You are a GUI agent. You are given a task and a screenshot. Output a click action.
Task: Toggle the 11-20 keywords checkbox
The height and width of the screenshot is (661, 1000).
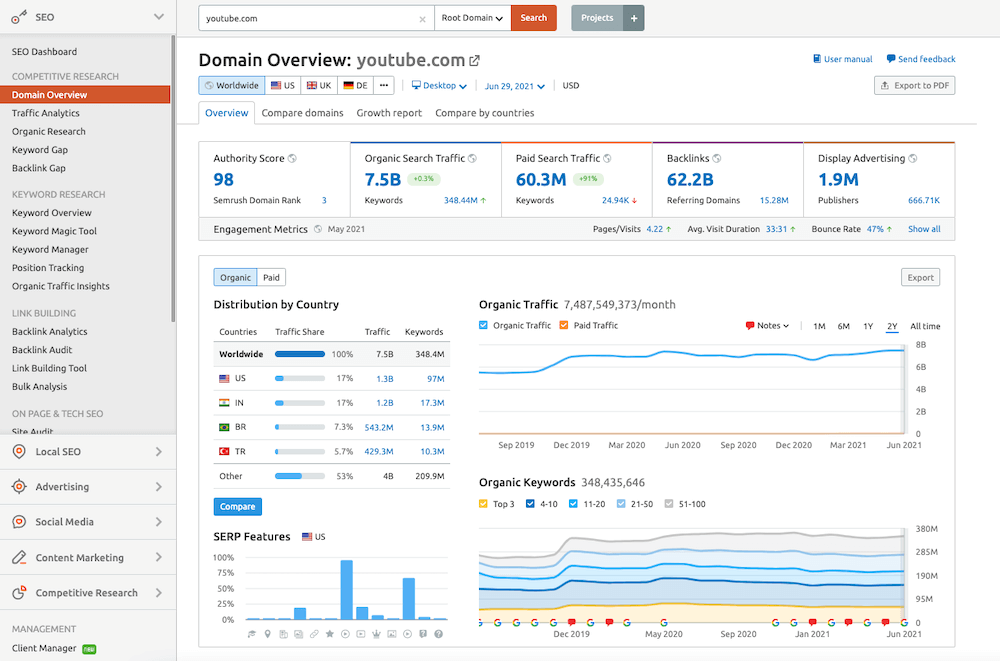pyautogui.click(x=573, y=504)
